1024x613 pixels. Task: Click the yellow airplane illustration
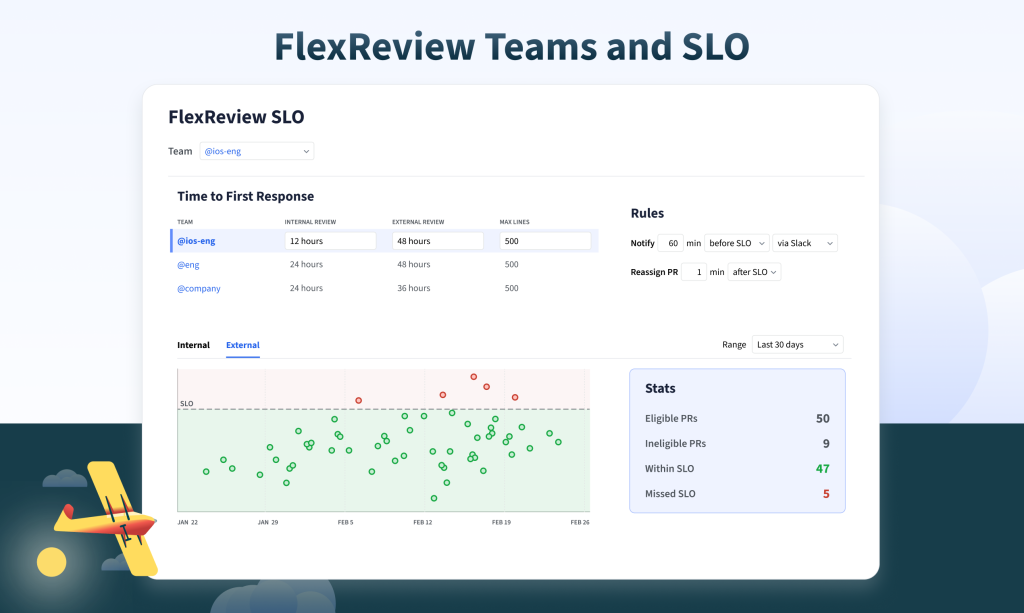click(106, 516)
